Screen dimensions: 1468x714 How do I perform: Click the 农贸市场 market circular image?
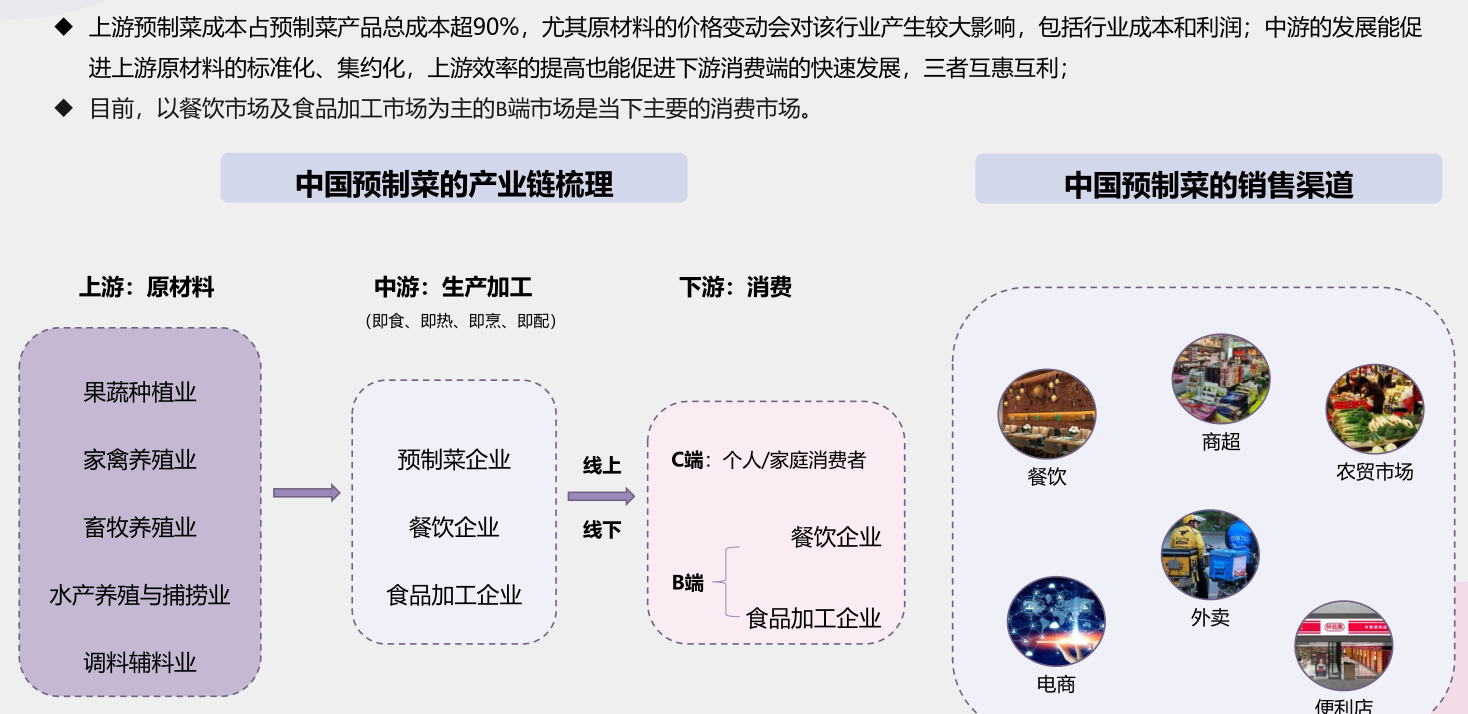tap(1374, 409)
